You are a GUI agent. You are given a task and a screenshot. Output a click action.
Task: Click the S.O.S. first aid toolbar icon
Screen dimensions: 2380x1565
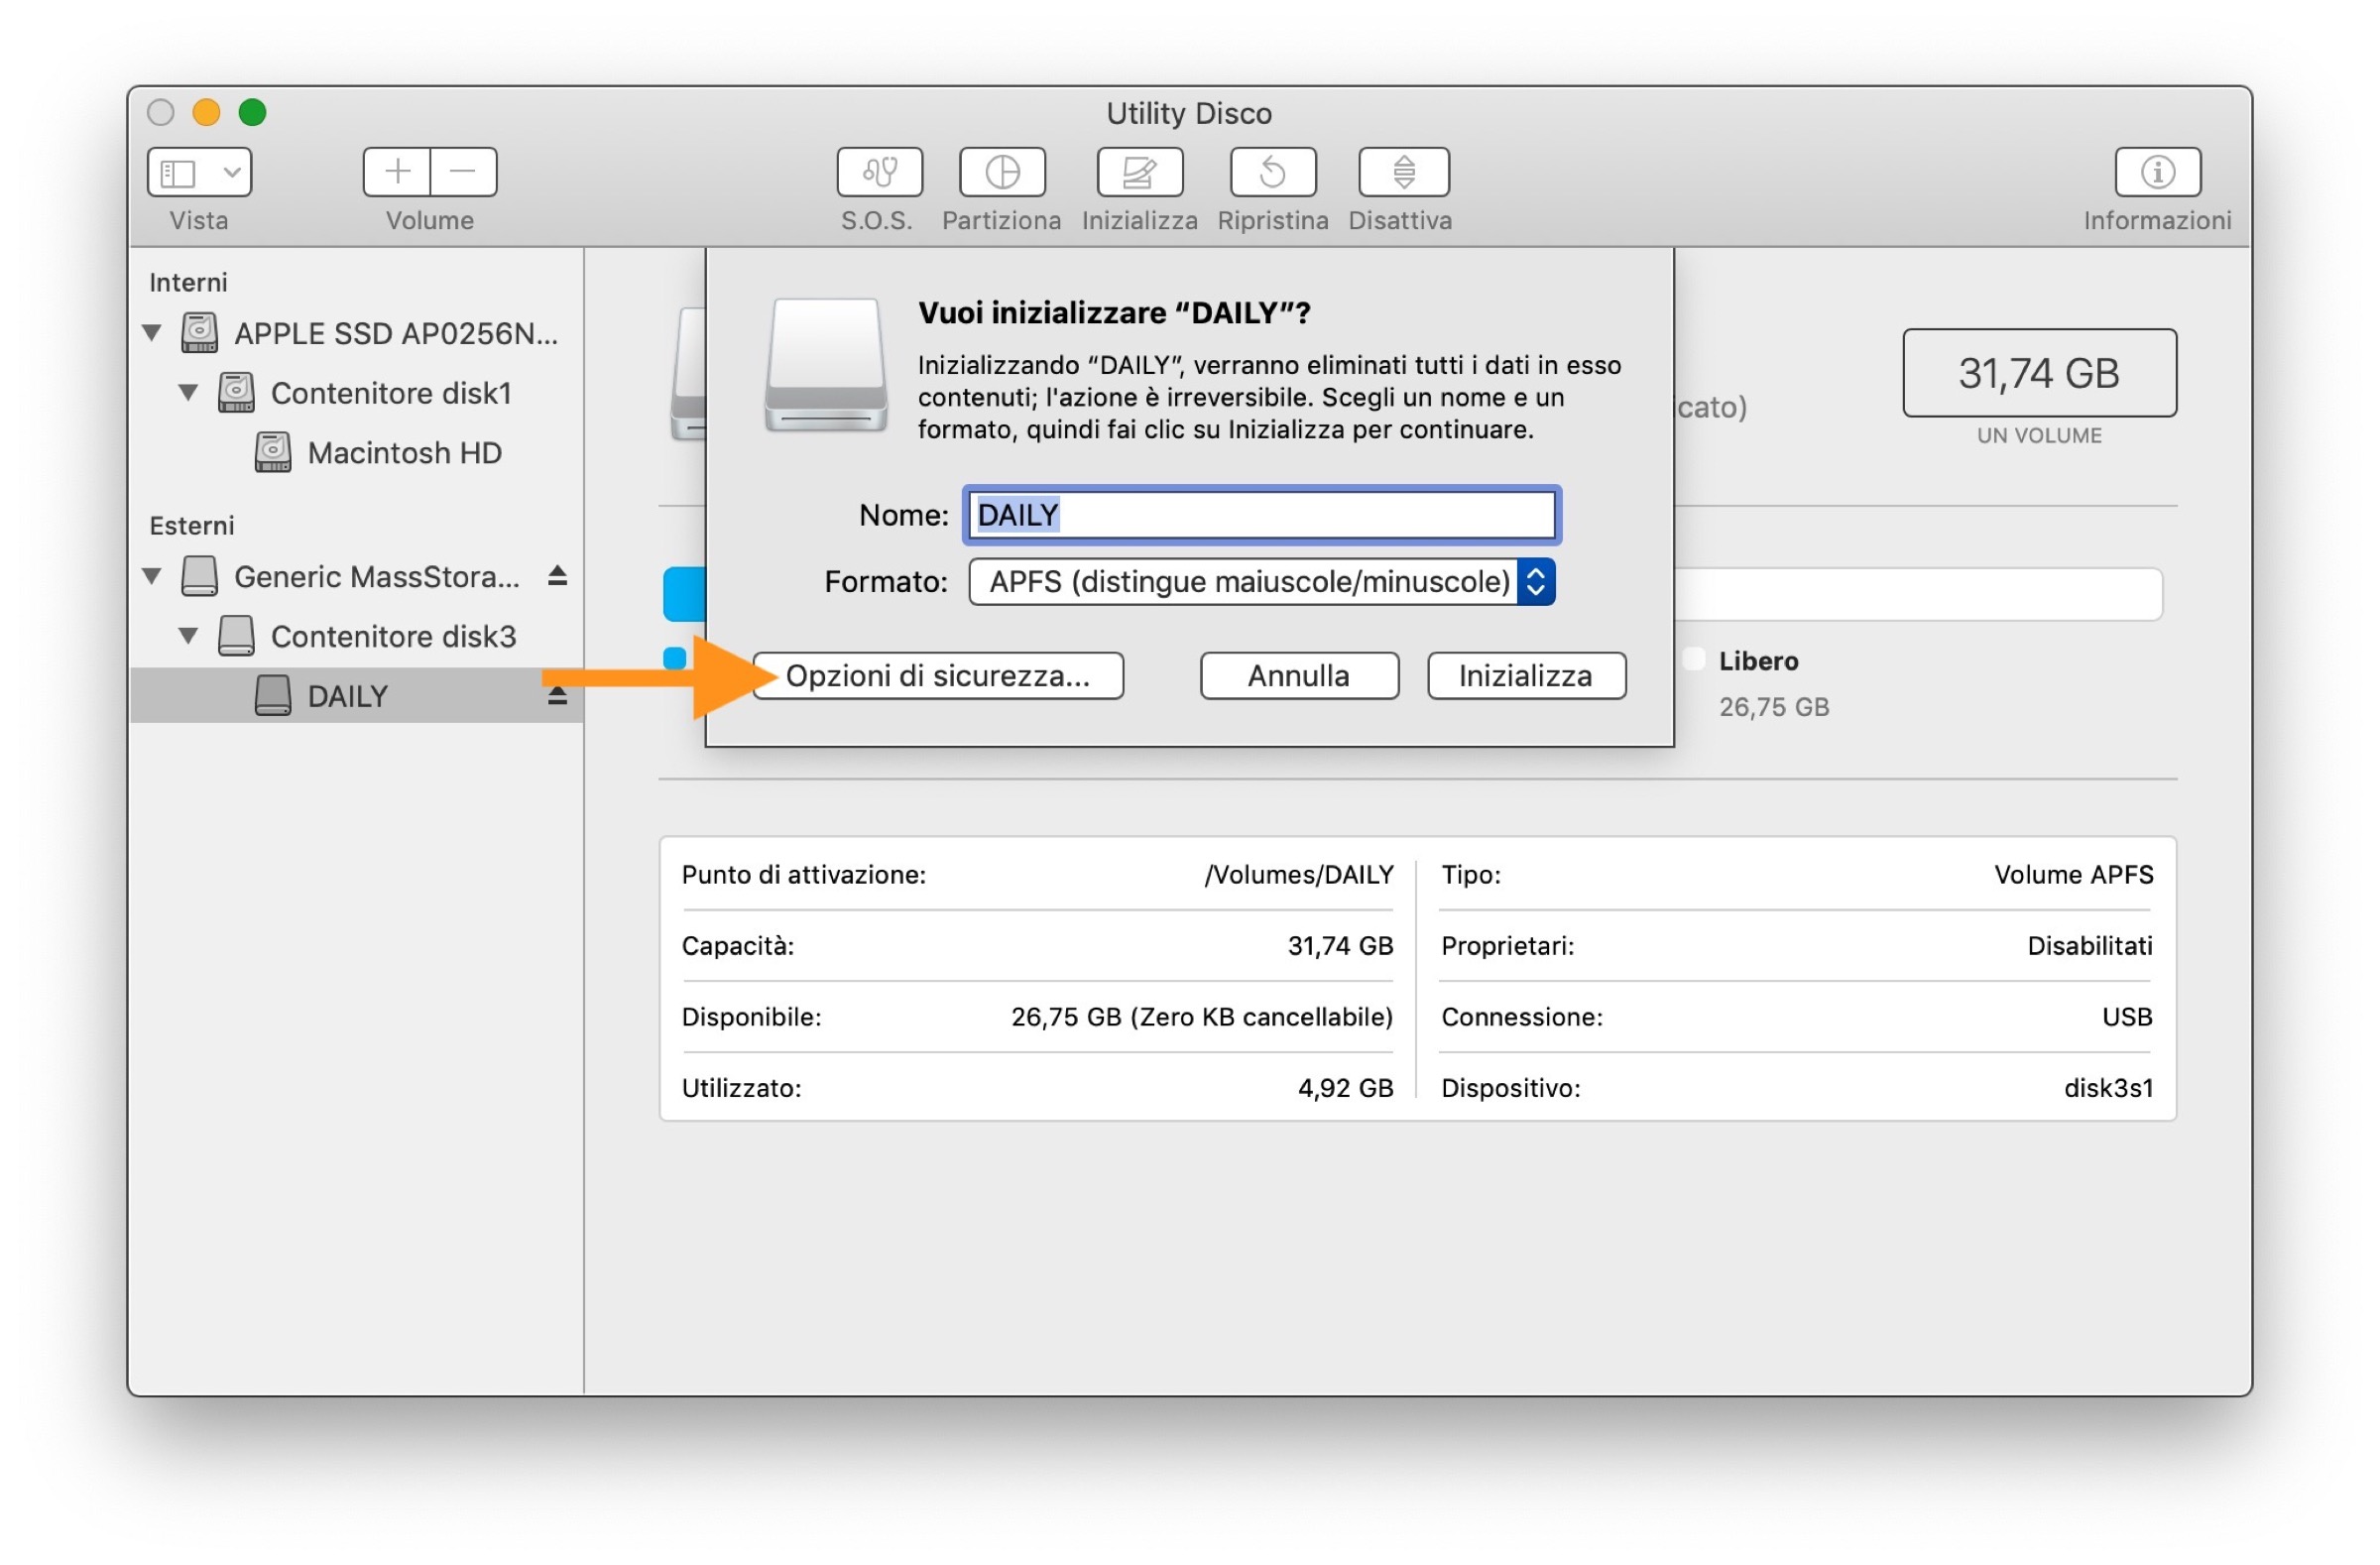879,172
